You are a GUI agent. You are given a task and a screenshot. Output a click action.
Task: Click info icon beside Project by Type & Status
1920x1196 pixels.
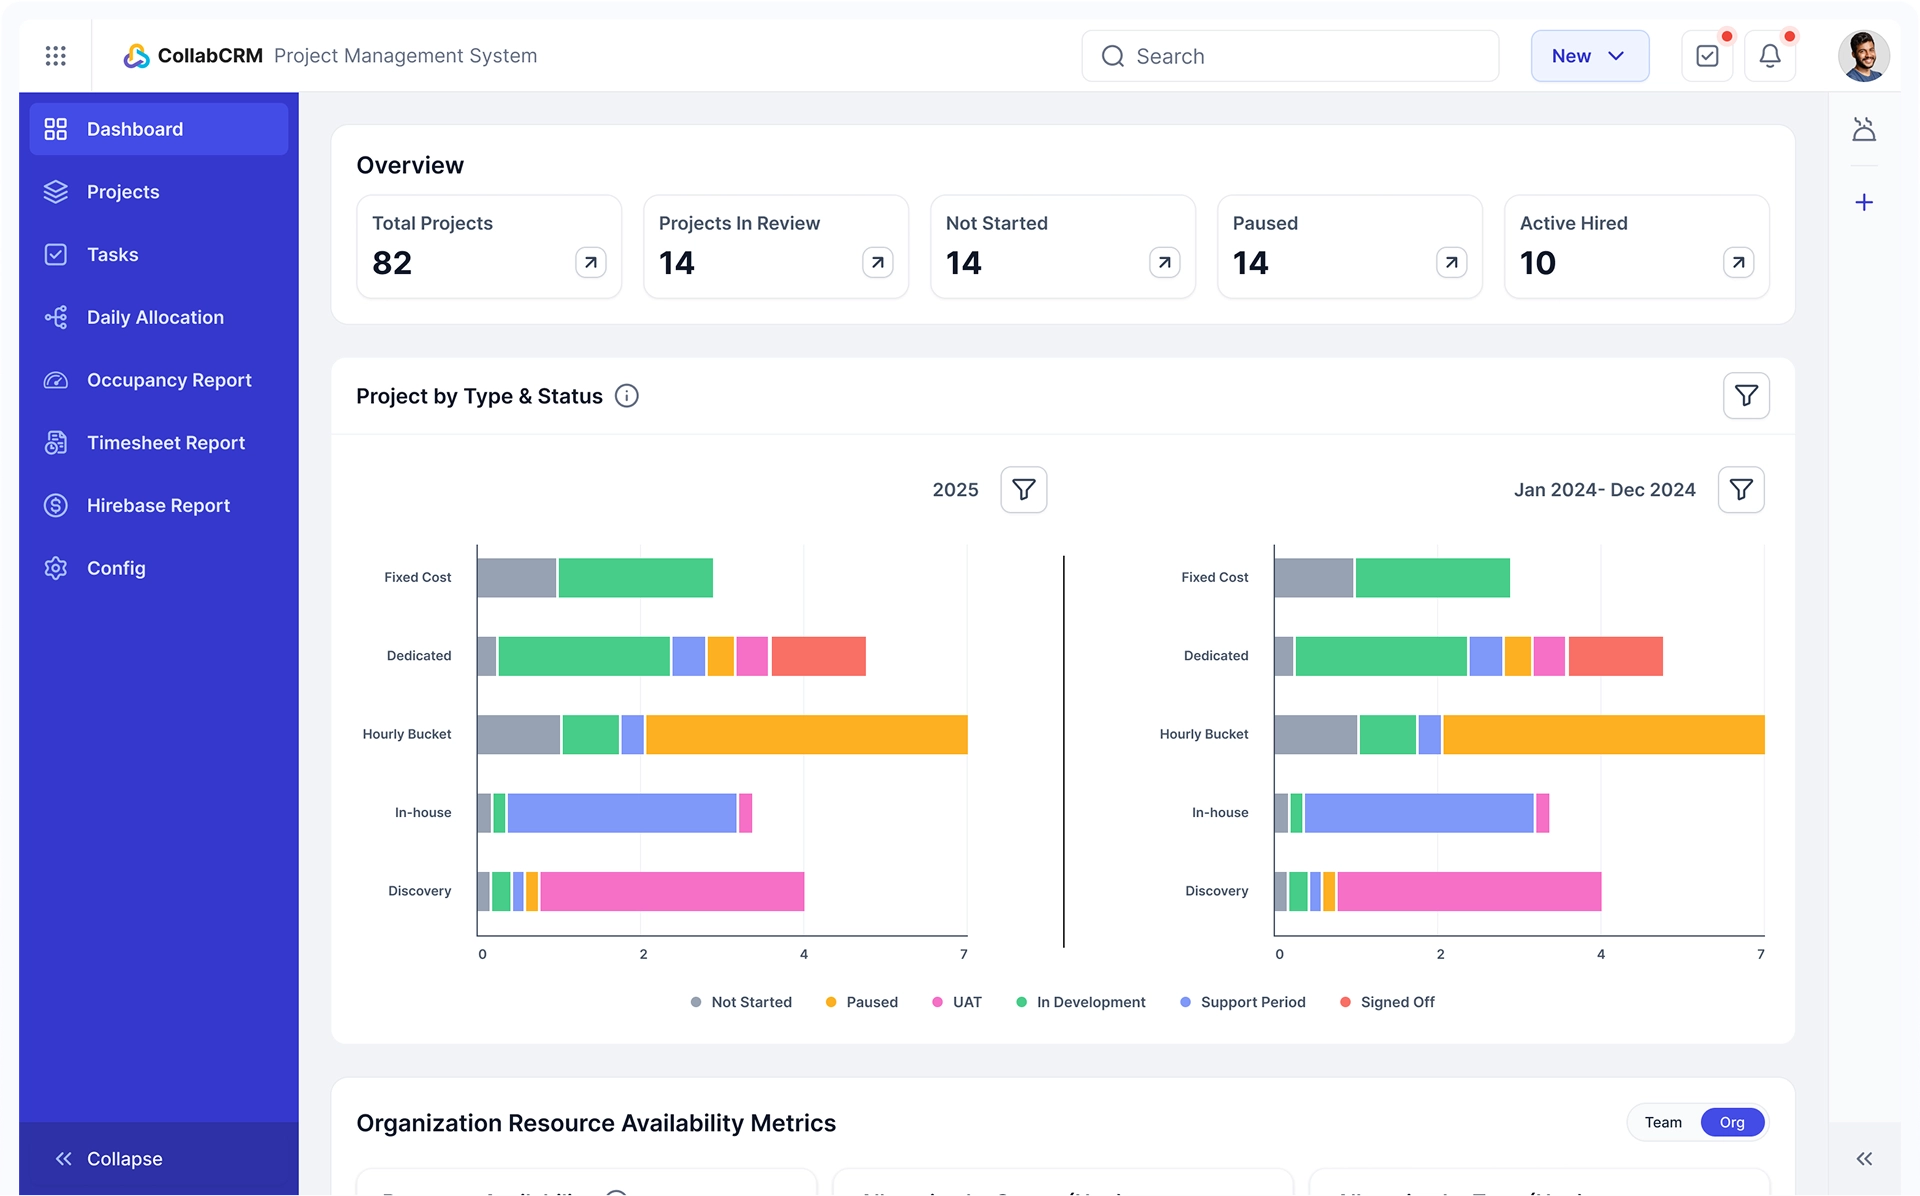click(627, 396)
